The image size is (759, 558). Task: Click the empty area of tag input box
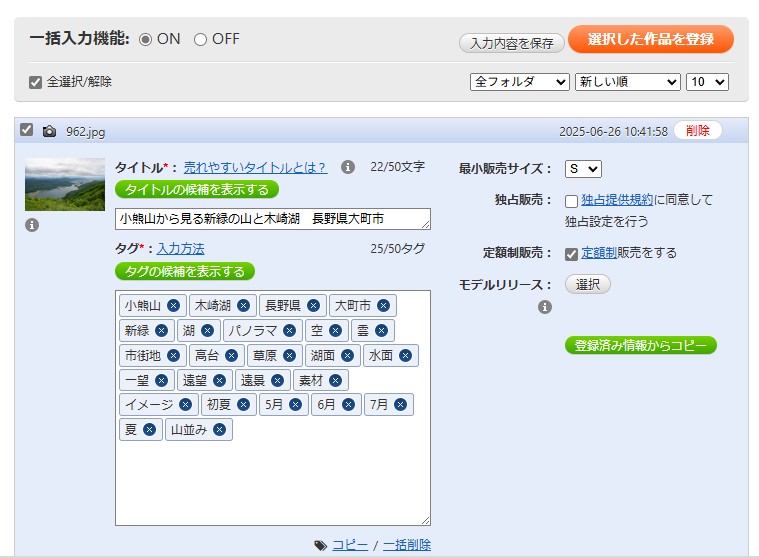click(x=273, y=482)
